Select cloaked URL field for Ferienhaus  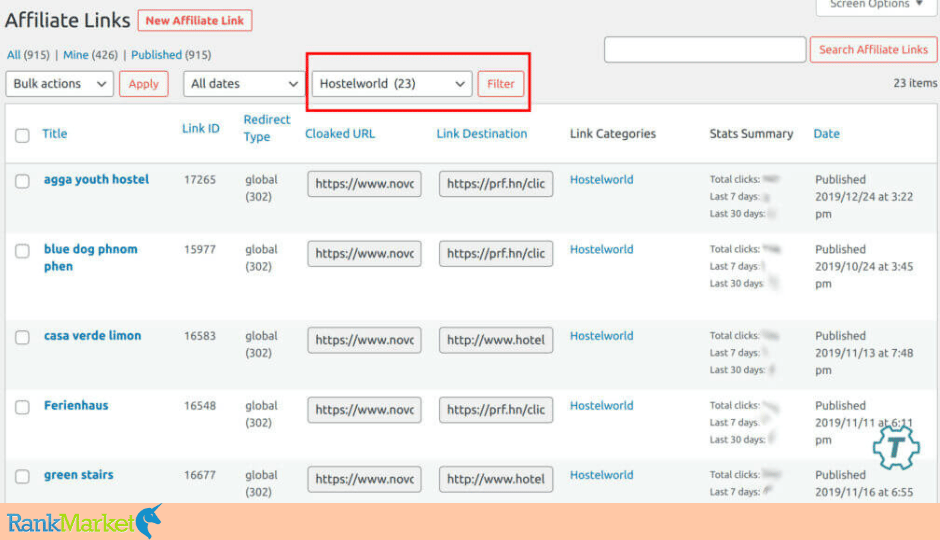tap(364, 409)
